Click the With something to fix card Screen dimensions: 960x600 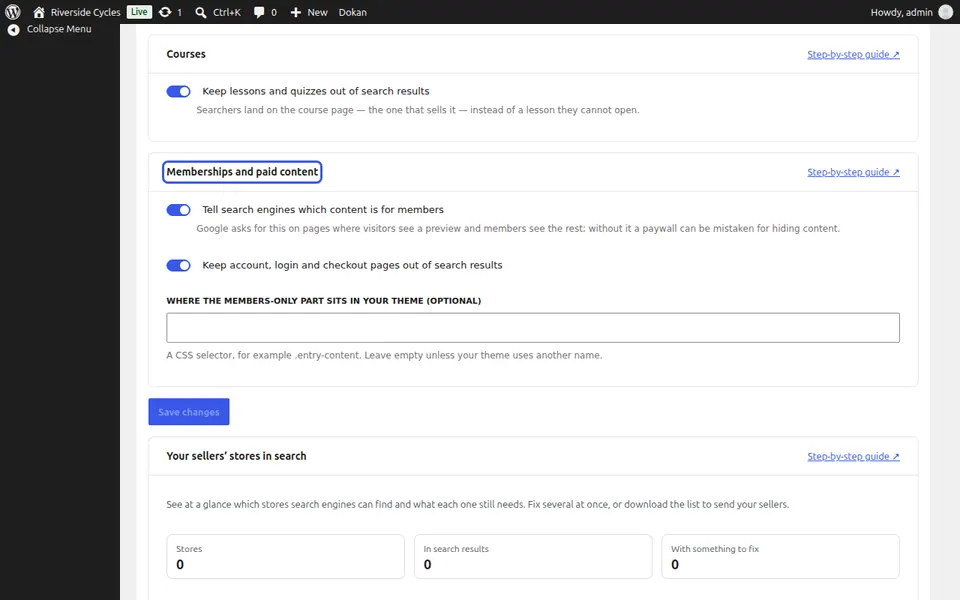pyautogui.click(x=781, y=557)
